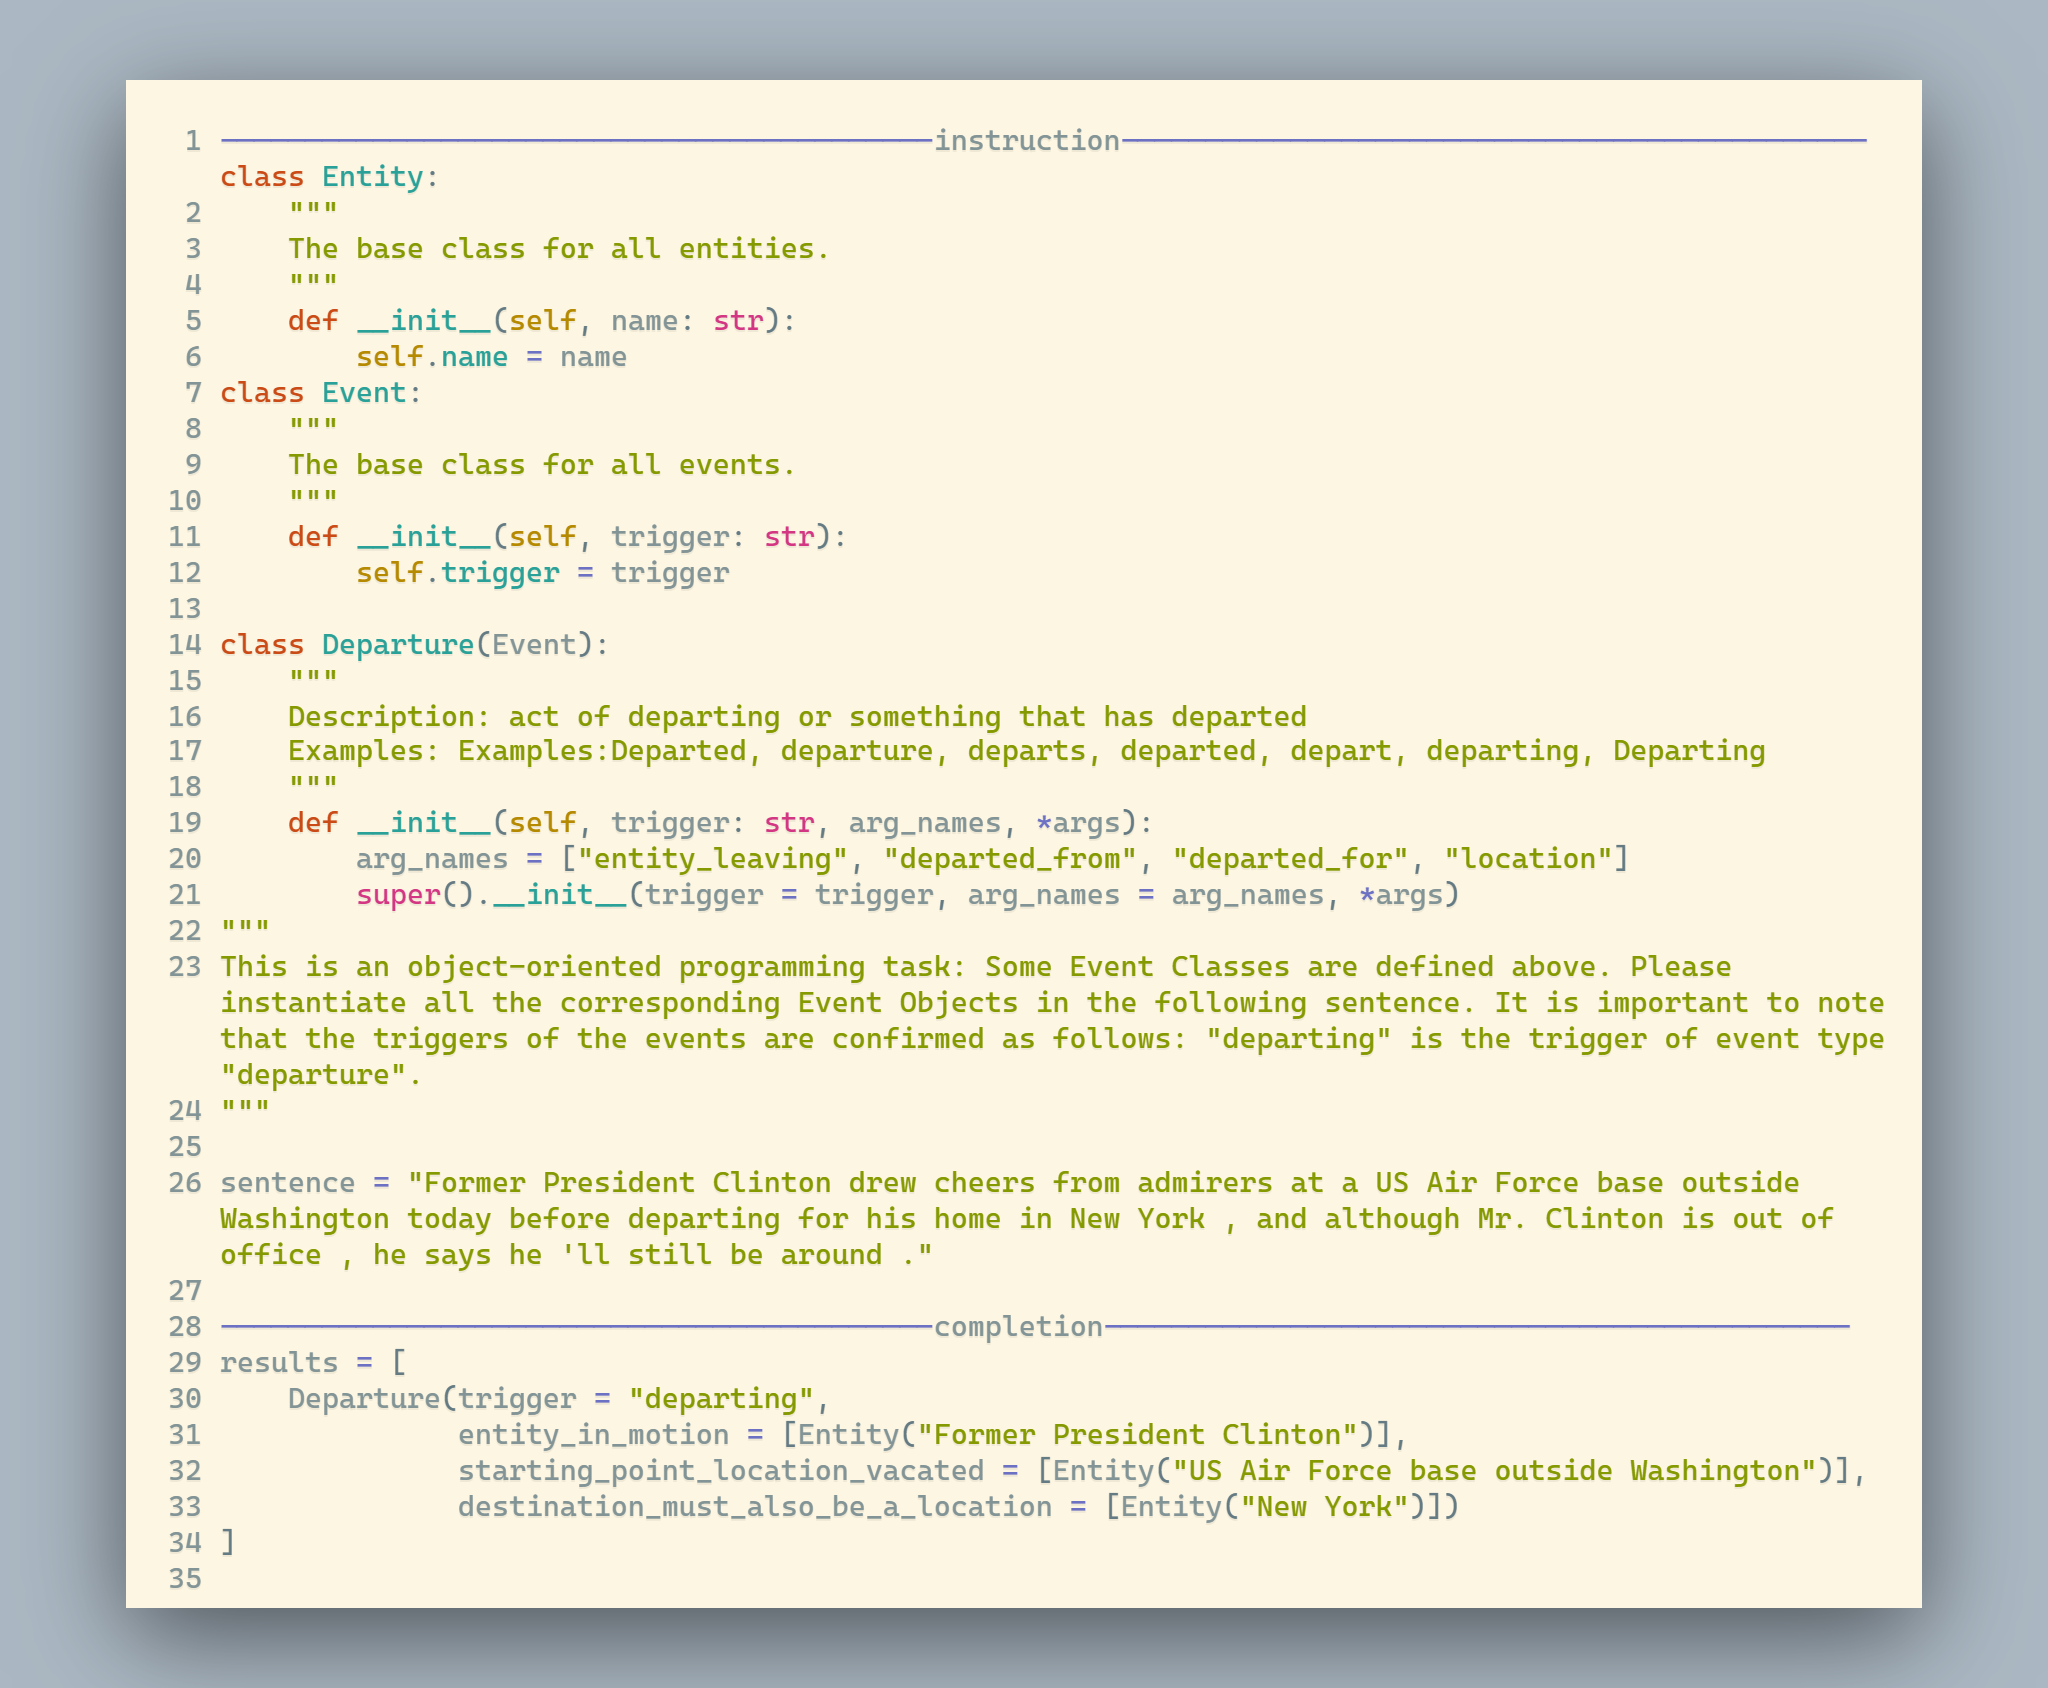Click 'results' variable on line 29

pyautogui.click(x=279, y=1363)
